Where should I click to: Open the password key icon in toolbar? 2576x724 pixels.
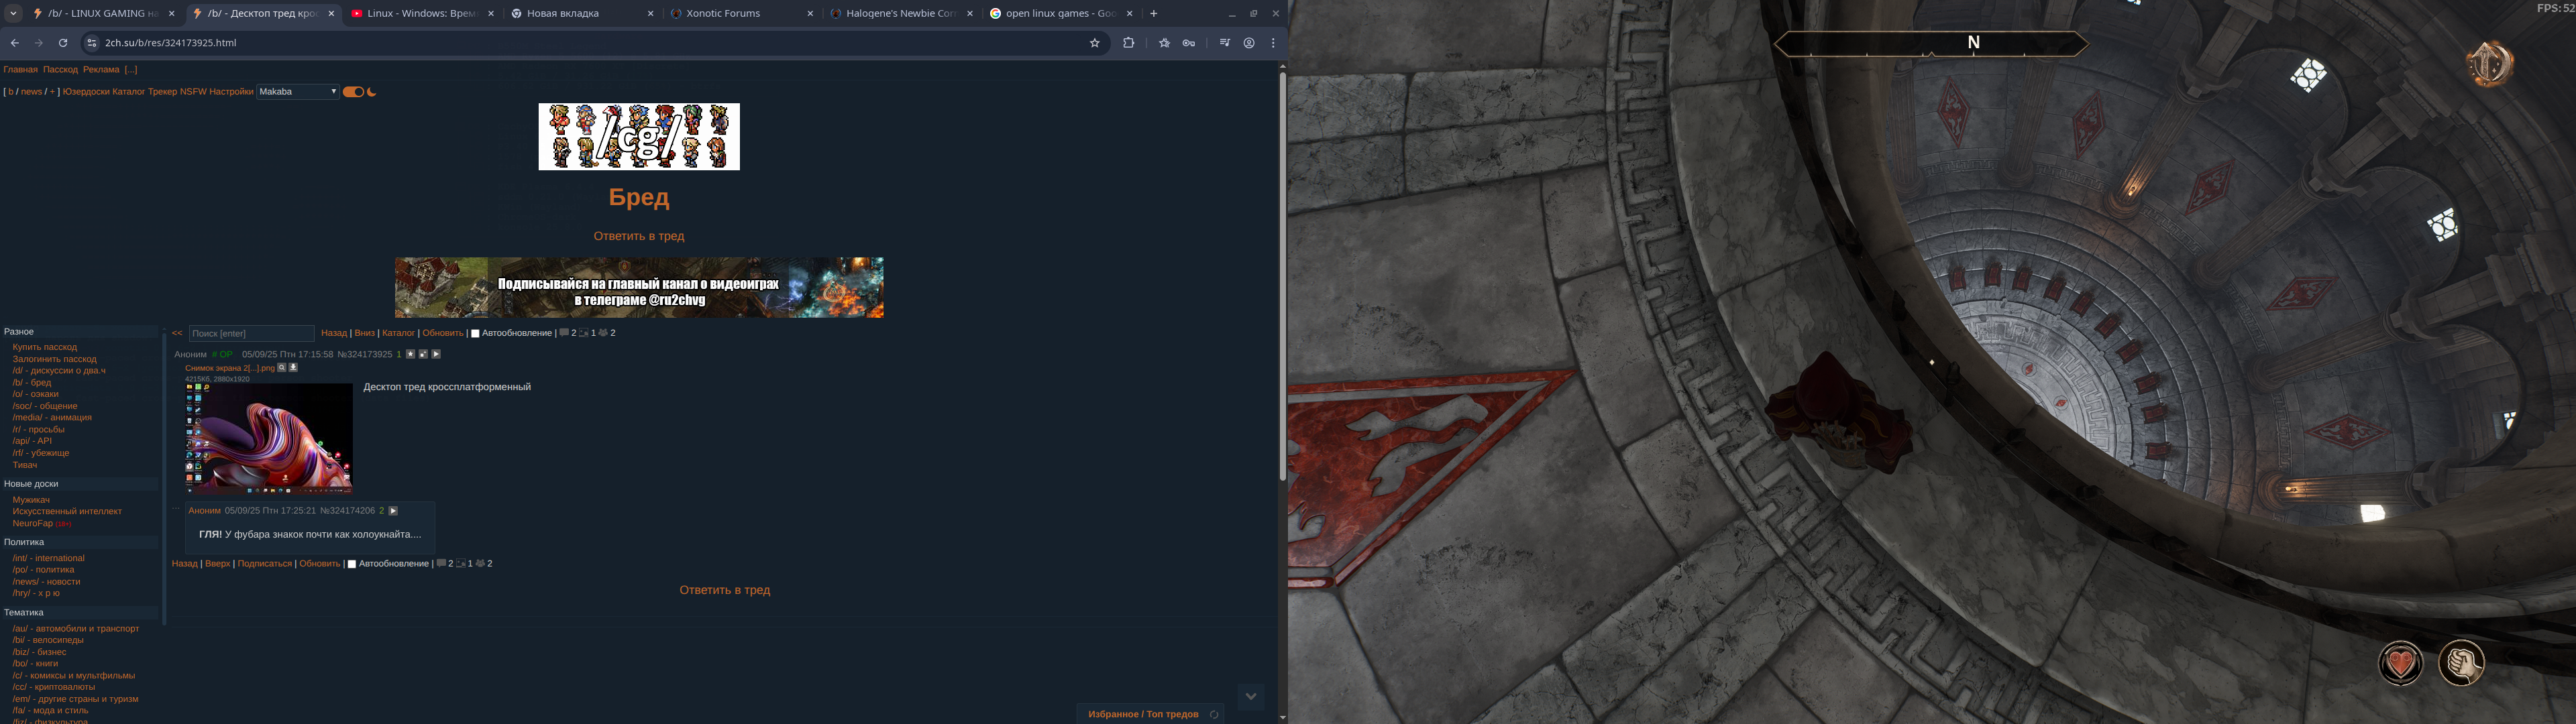tap(1189, 43)
